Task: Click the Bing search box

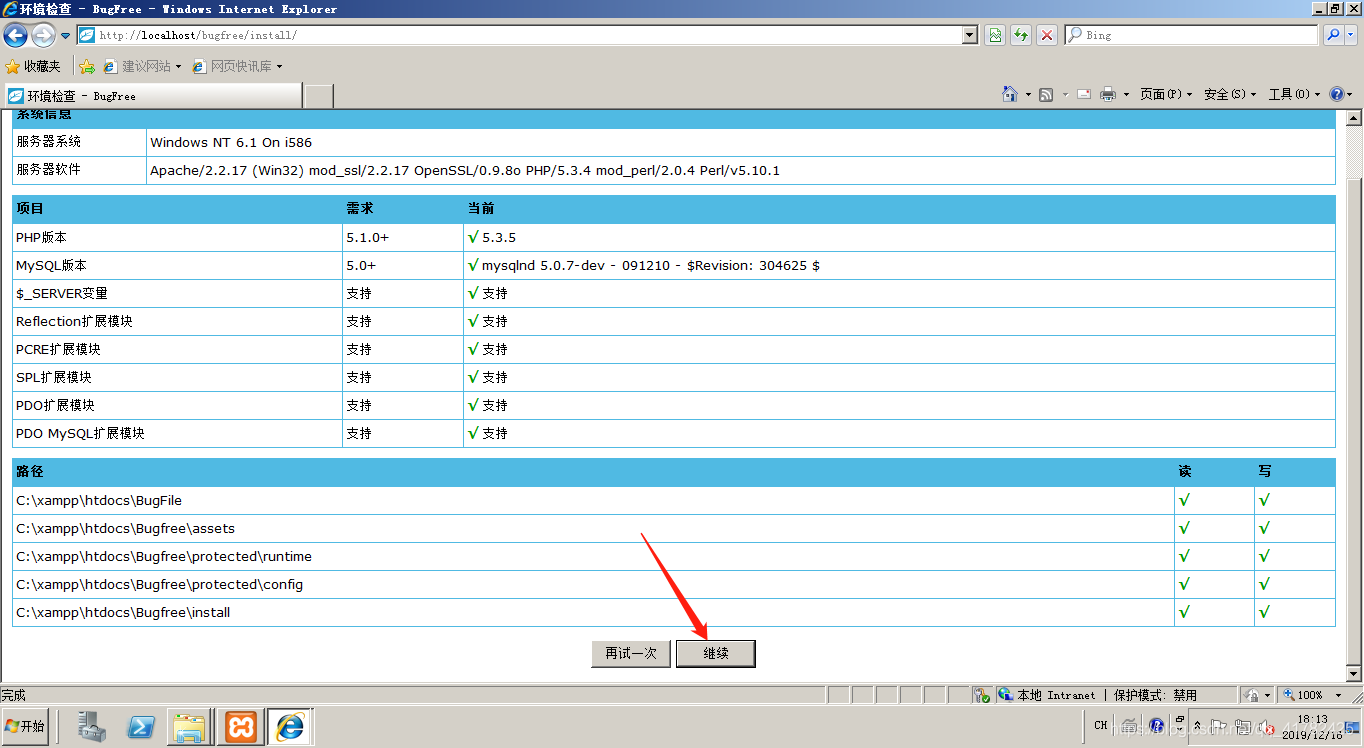Action: pyautogui.click(x=1192, y=35)
